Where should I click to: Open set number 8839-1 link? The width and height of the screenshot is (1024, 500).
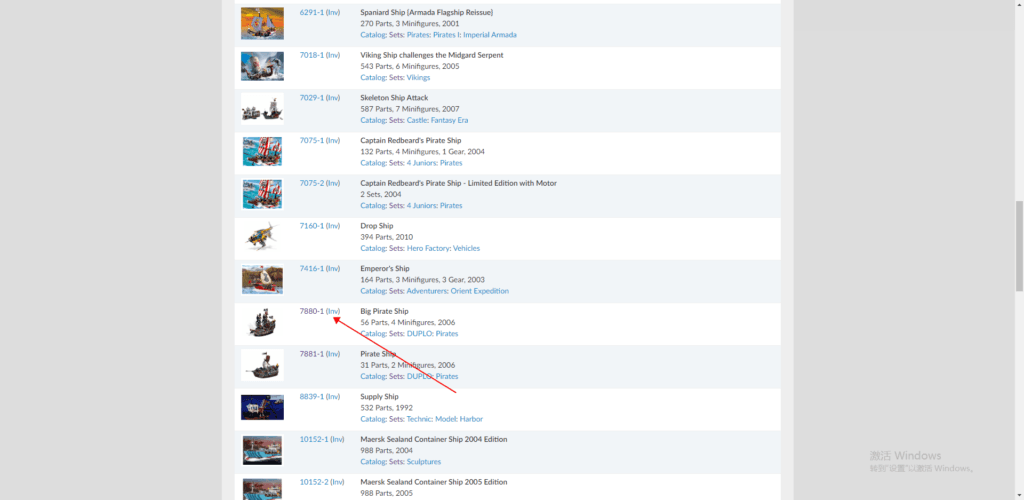click(x=312, y=397)
